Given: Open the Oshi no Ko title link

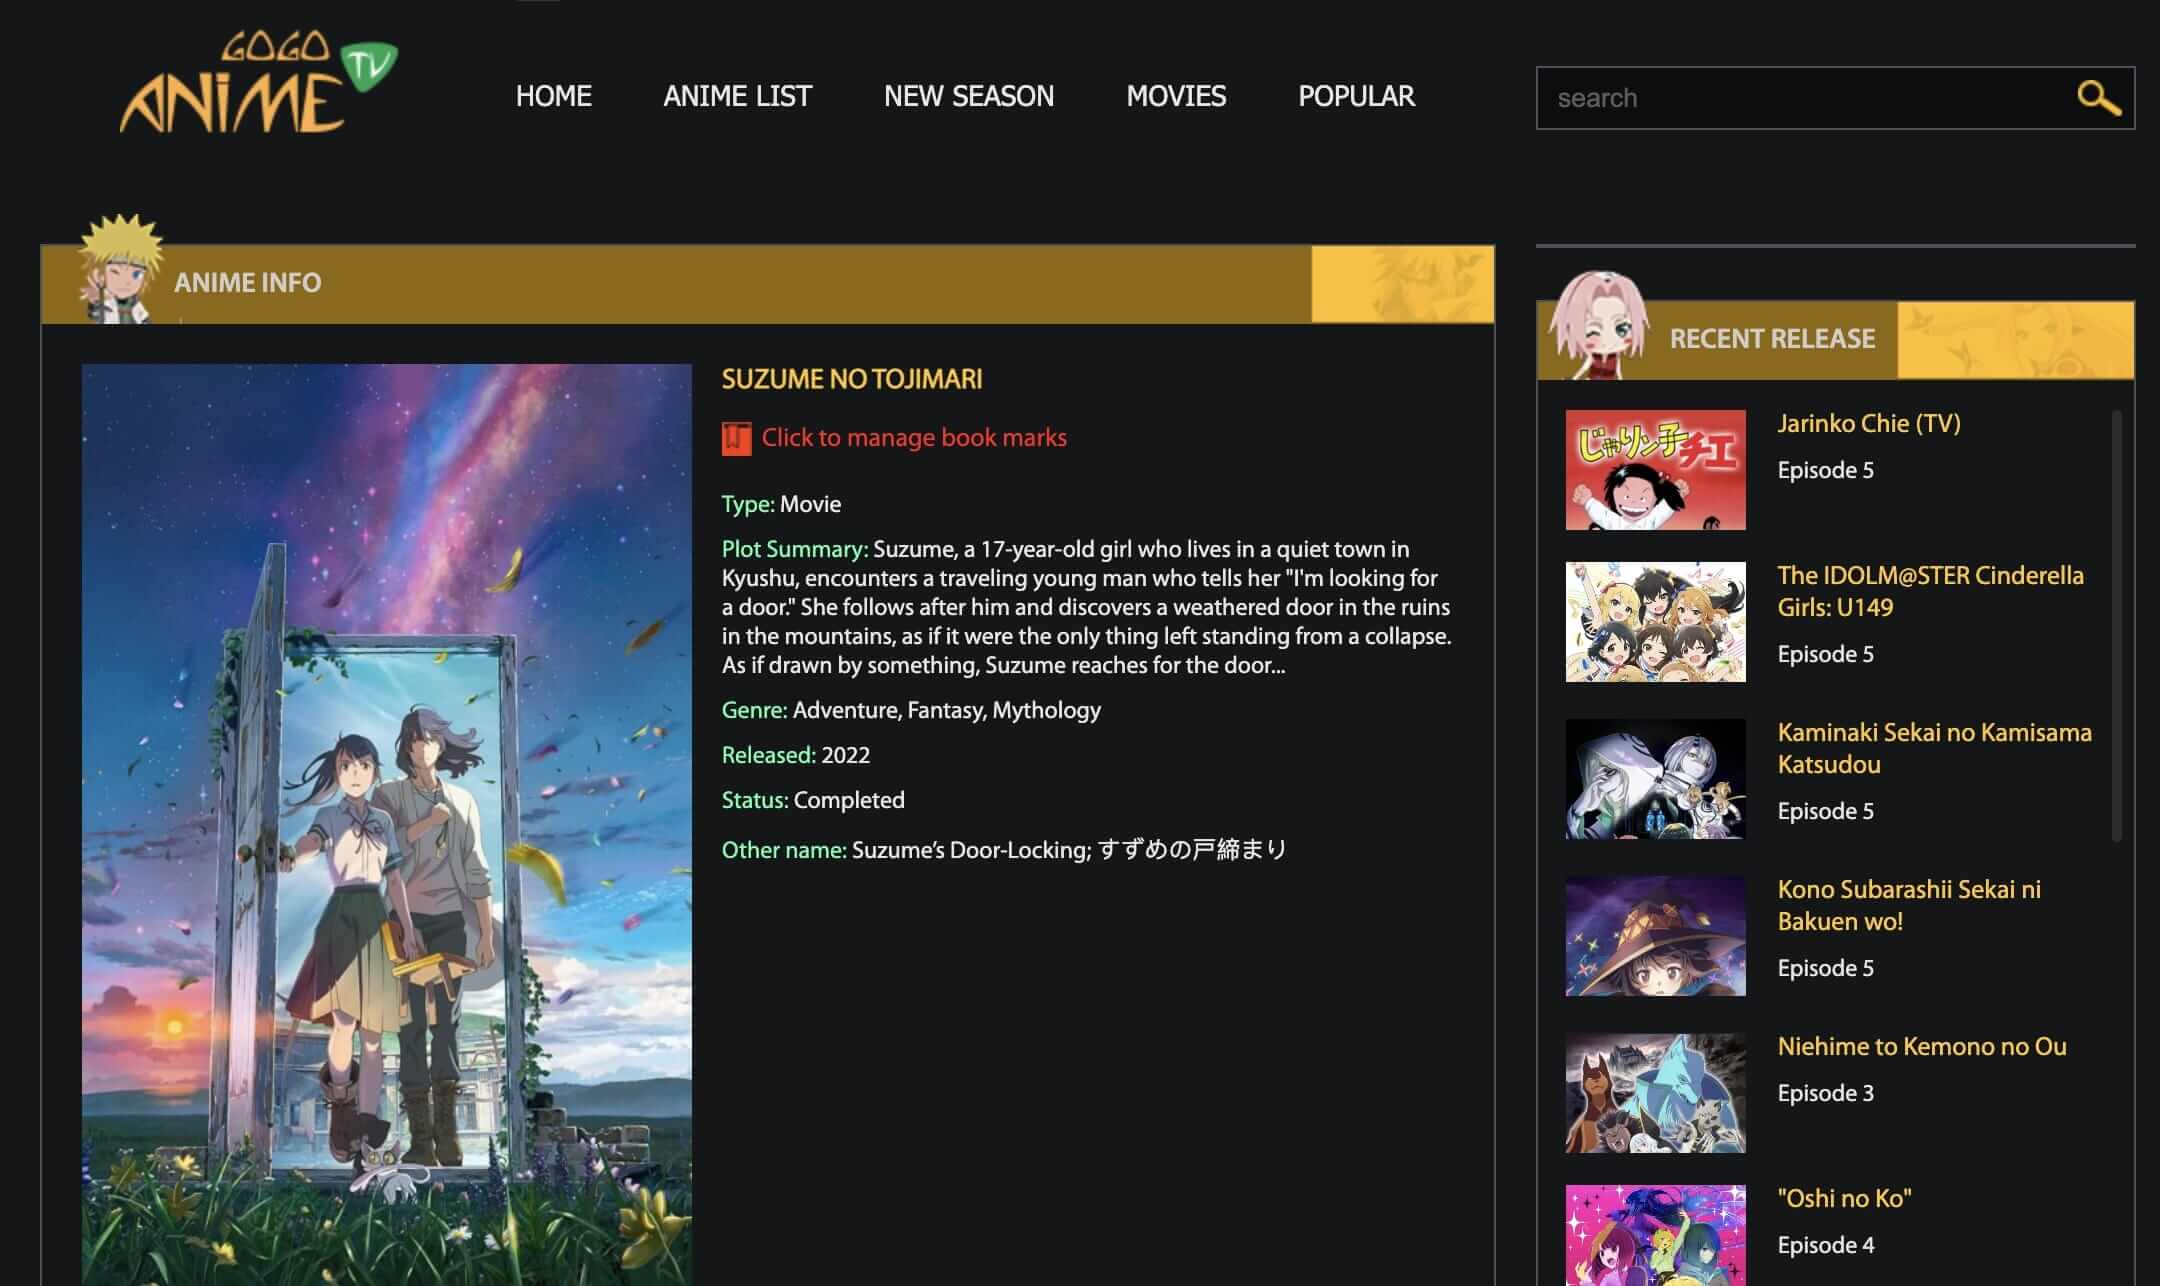Looking at the screenshot, I should [x=1844, y=1198].
